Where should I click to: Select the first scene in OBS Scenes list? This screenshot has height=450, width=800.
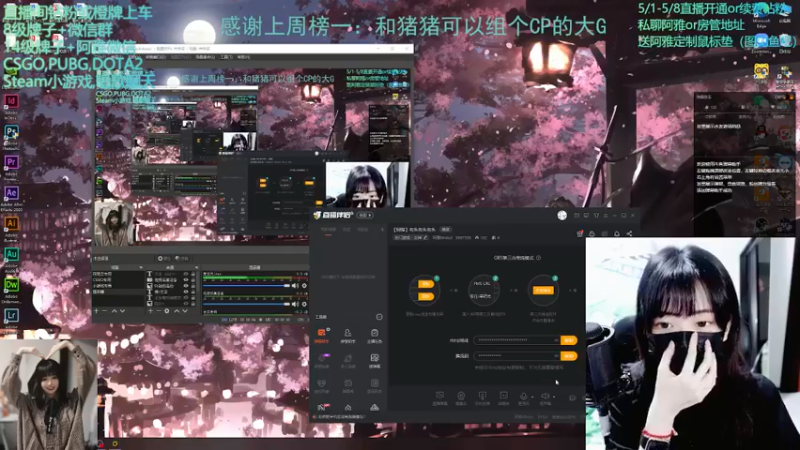click(118, 274)
